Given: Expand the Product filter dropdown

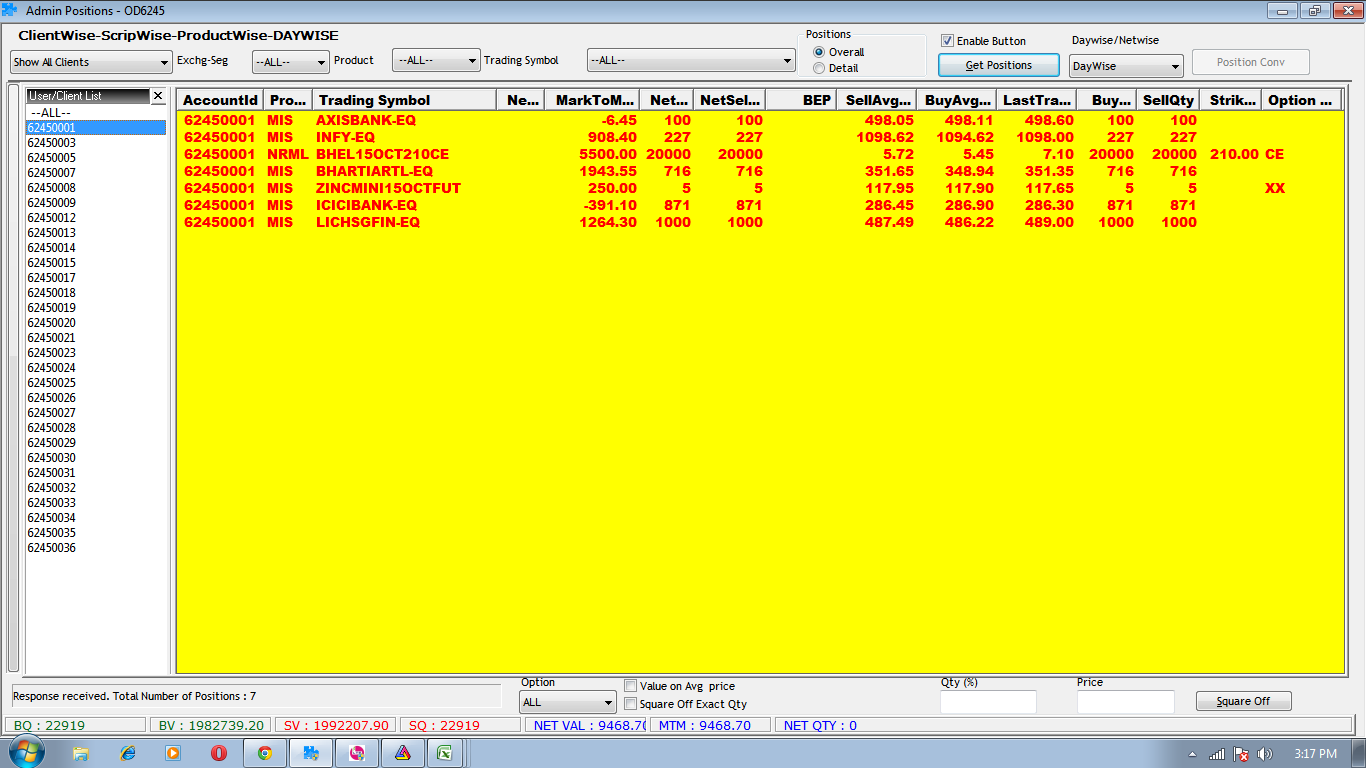Looking at the screenshot, I should [x=436, y=61].
